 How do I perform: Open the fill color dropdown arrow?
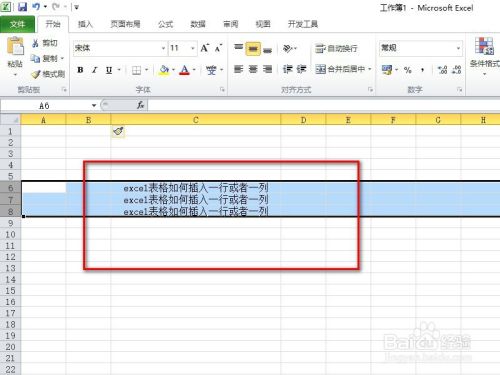pyautogui.click(x=173, y=70)
